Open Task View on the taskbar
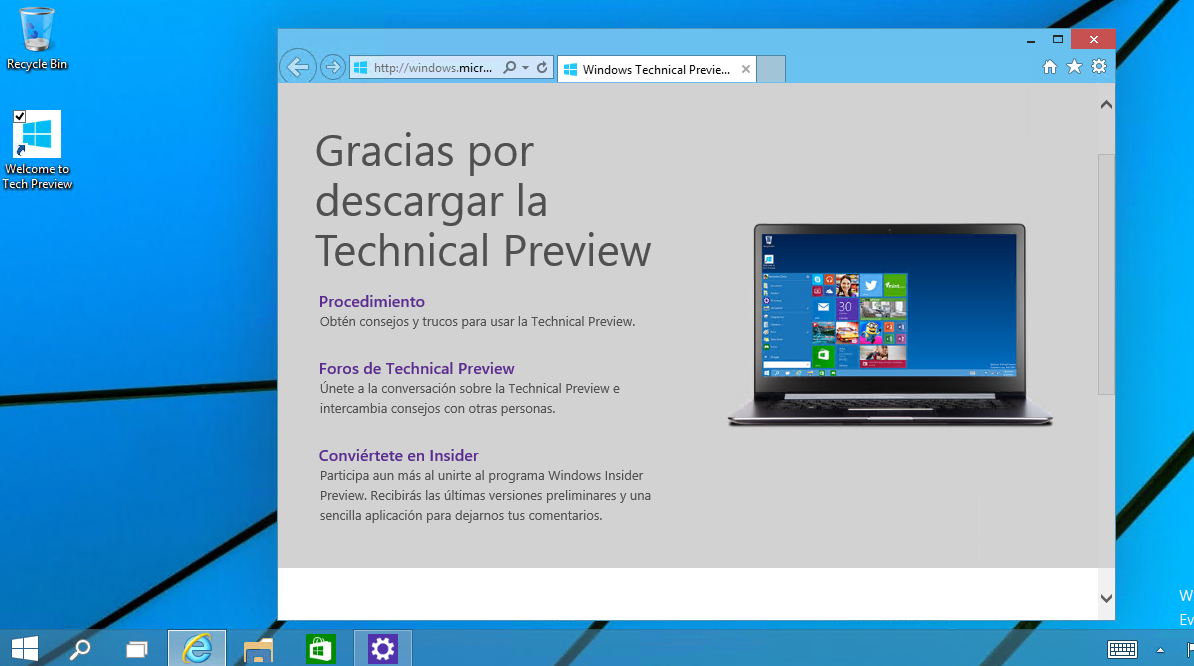 (136, 649)
